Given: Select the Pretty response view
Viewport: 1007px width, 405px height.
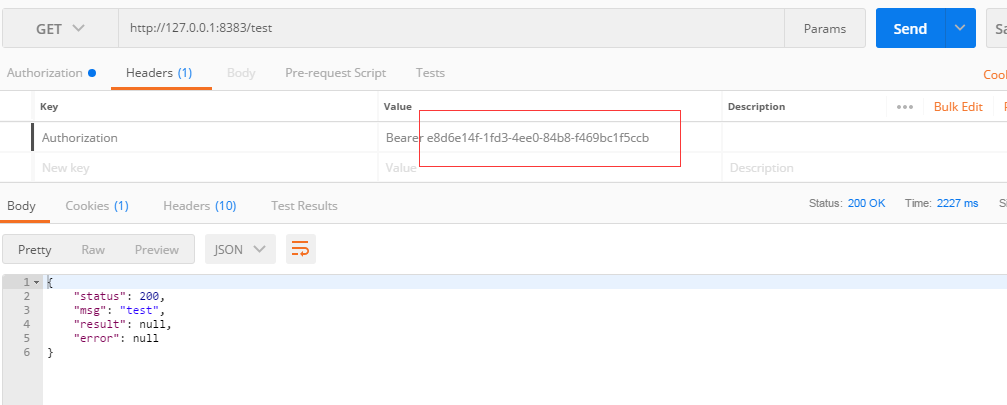Looking at the screenshot, I should (x=35, y=249).
